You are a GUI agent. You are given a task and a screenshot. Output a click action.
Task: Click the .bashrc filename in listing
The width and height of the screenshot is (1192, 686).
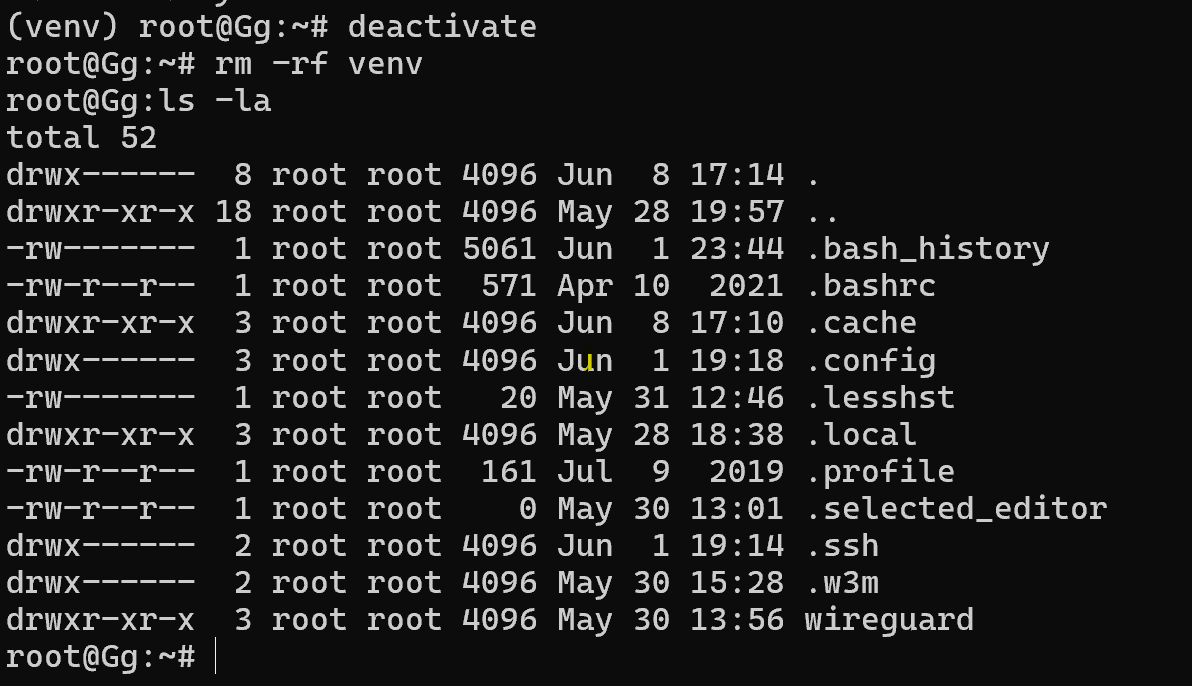click(x=870, y=286)
